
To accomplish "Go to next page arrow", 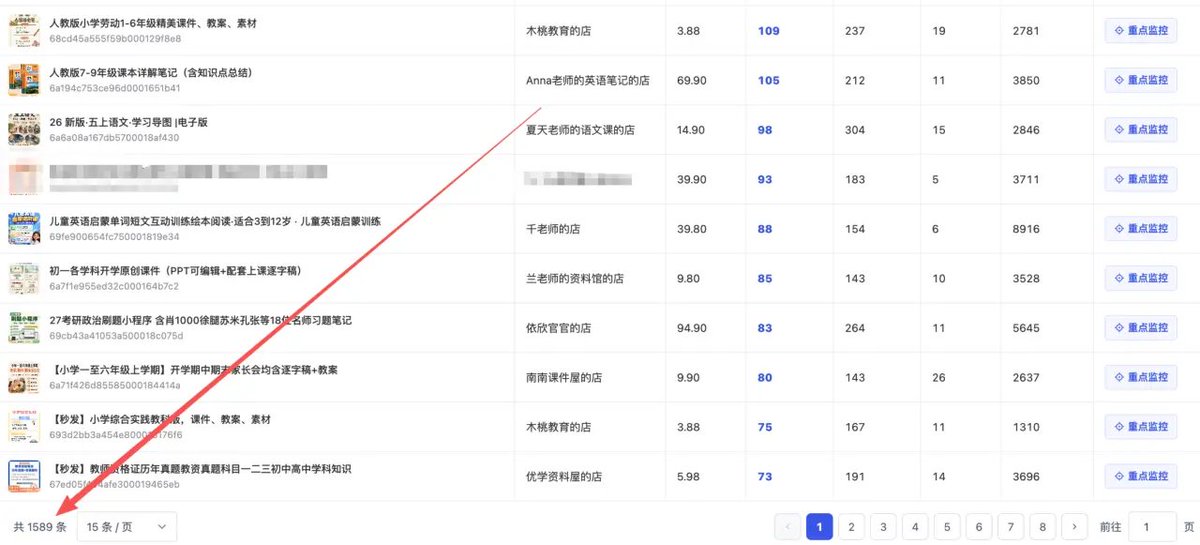I will click(1075, 526).
